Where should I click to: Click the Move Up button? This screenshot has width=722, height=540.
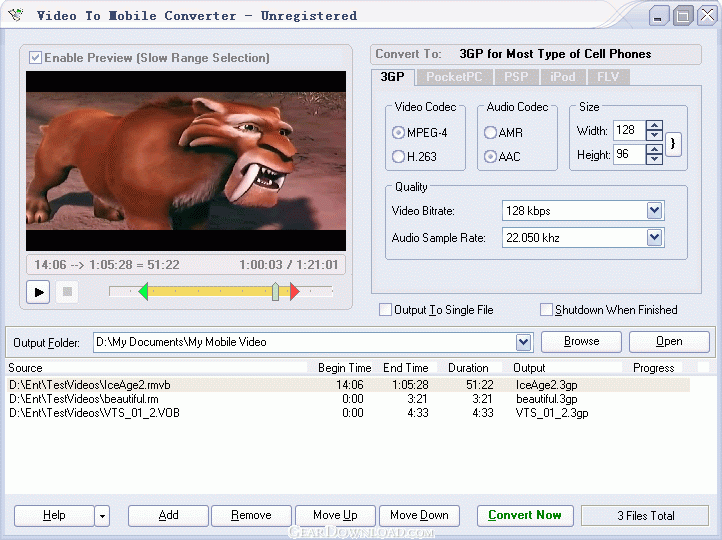(x=335, y=516)
